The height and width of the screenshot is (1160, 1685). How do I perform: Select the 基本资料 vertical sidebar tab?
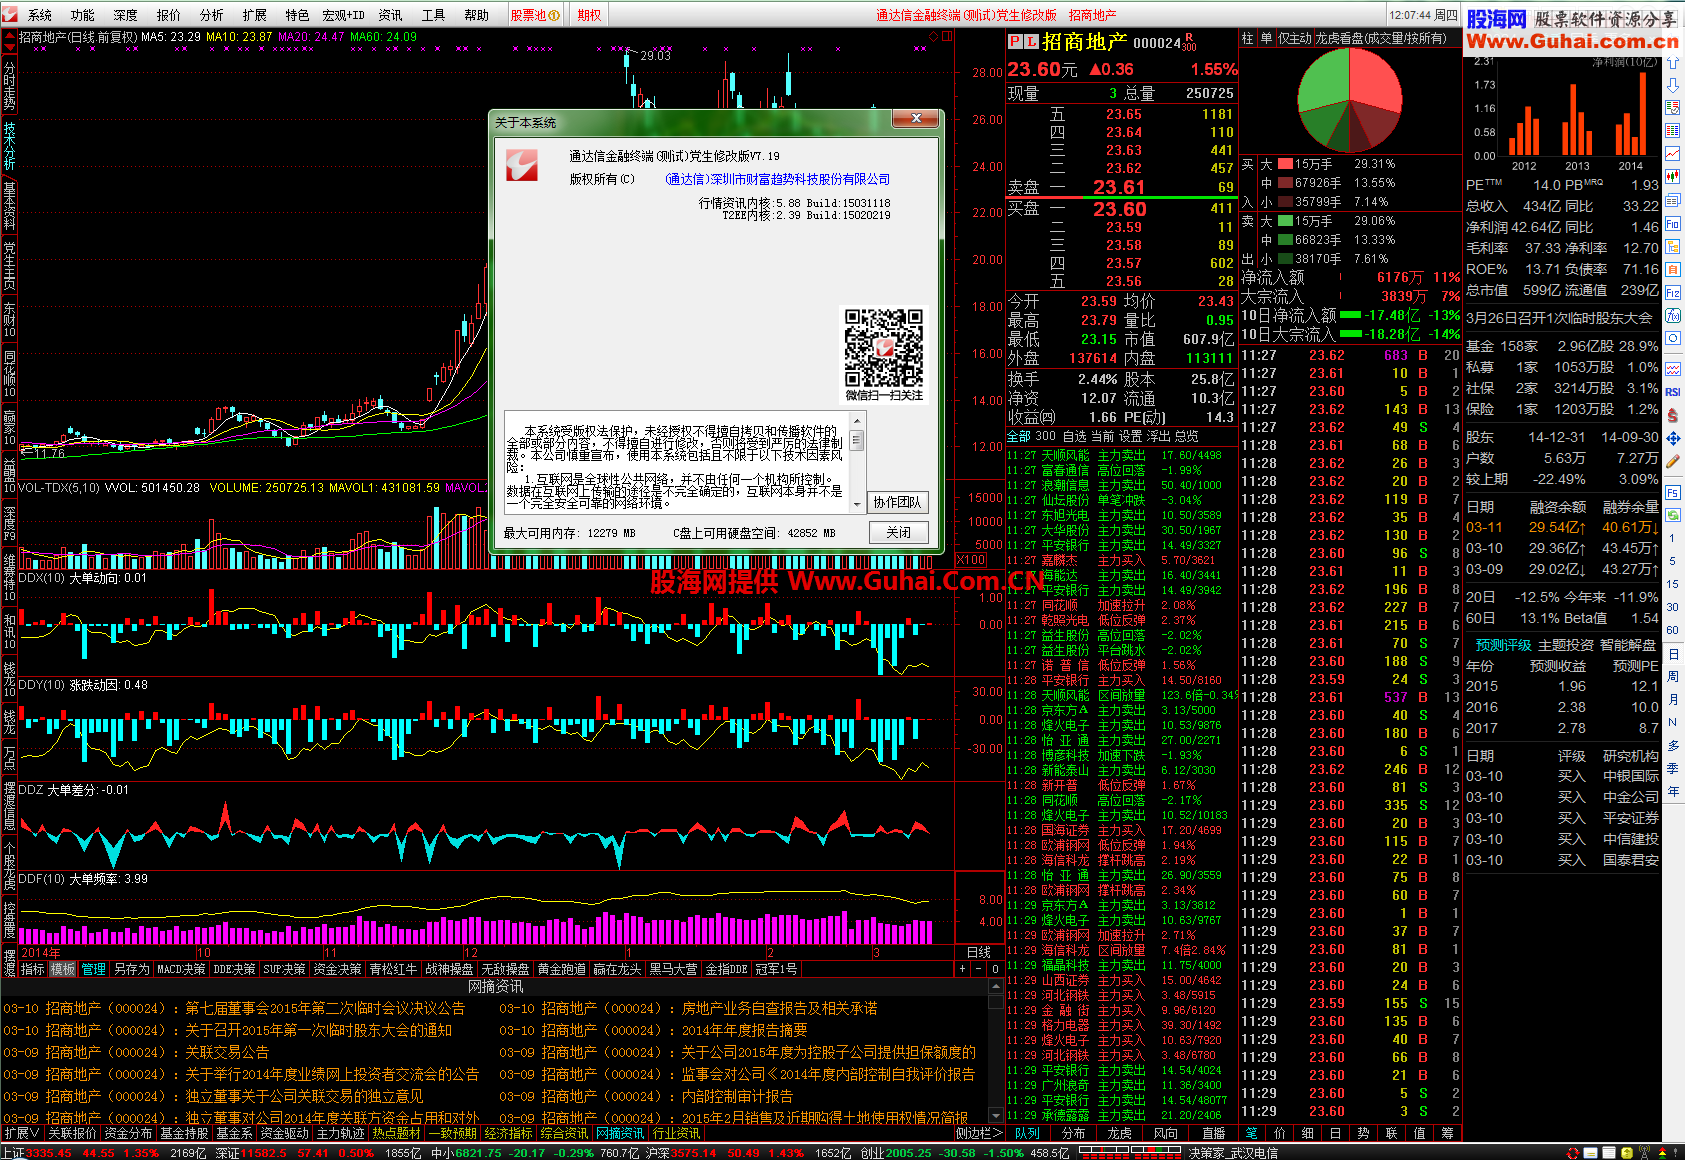coord(9,205)
